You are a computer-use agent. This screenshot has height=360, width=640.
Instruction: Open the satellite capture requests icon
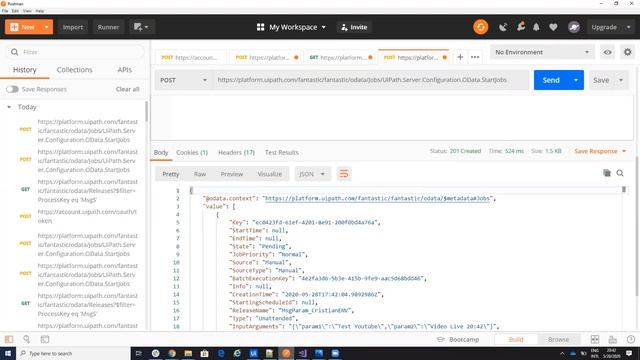pos(503,27)
